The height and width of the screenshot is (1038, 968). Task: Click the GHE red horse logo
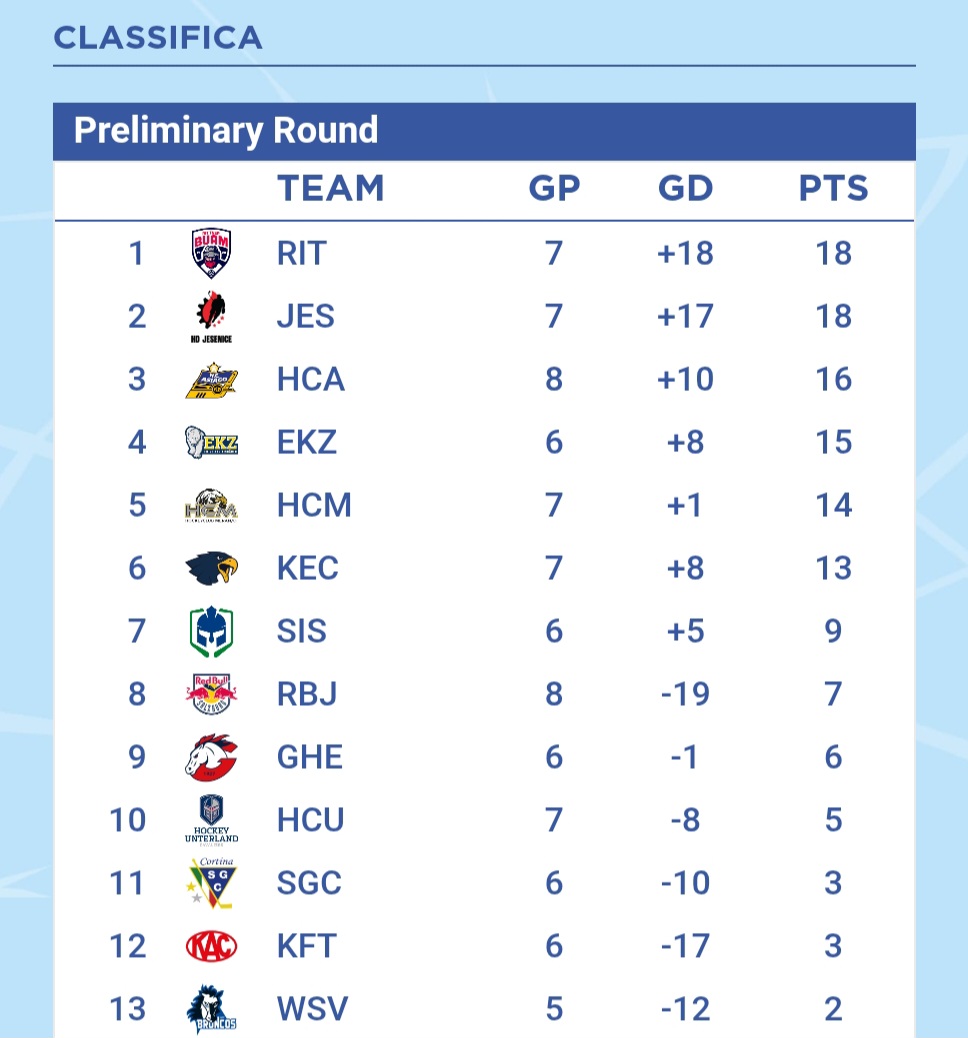(211, 757)
